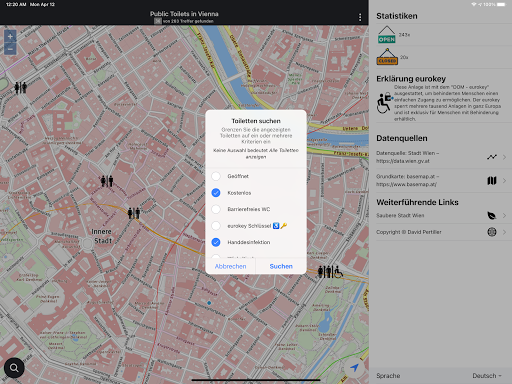512x384 pixels.
Task: Click the Statistiken heading
Action: (x=397, y=16)
